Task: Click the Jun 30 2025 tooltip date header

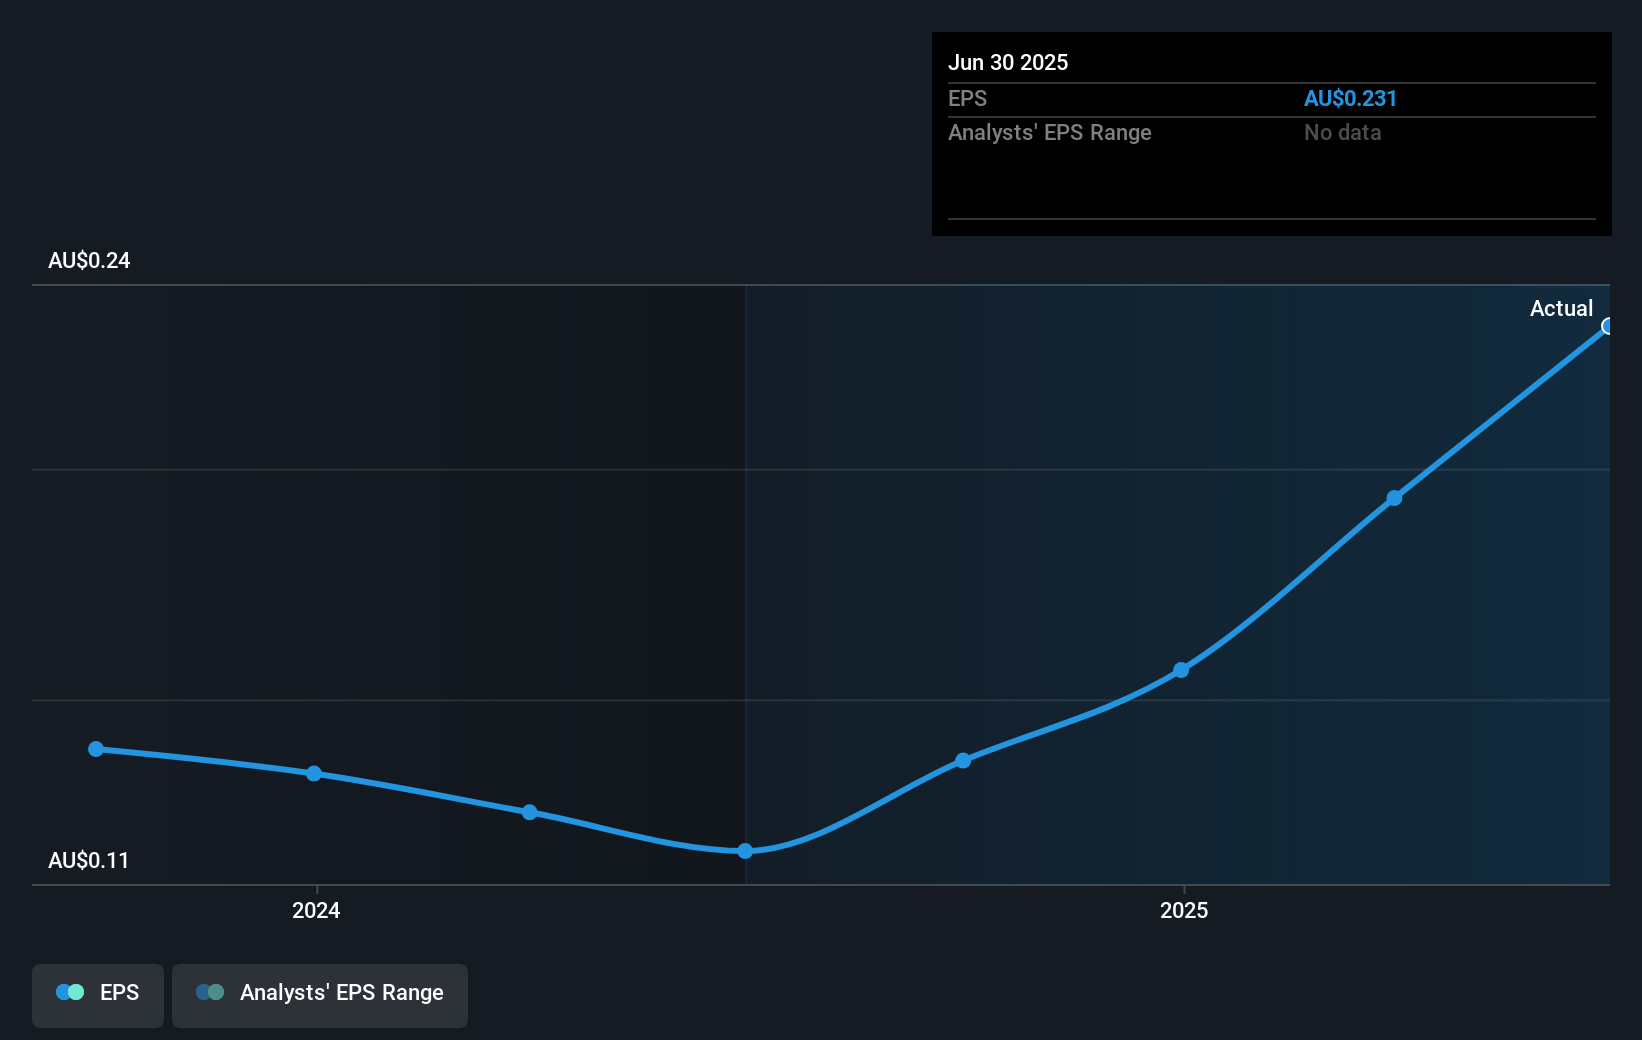Action: pos(1008,63)
